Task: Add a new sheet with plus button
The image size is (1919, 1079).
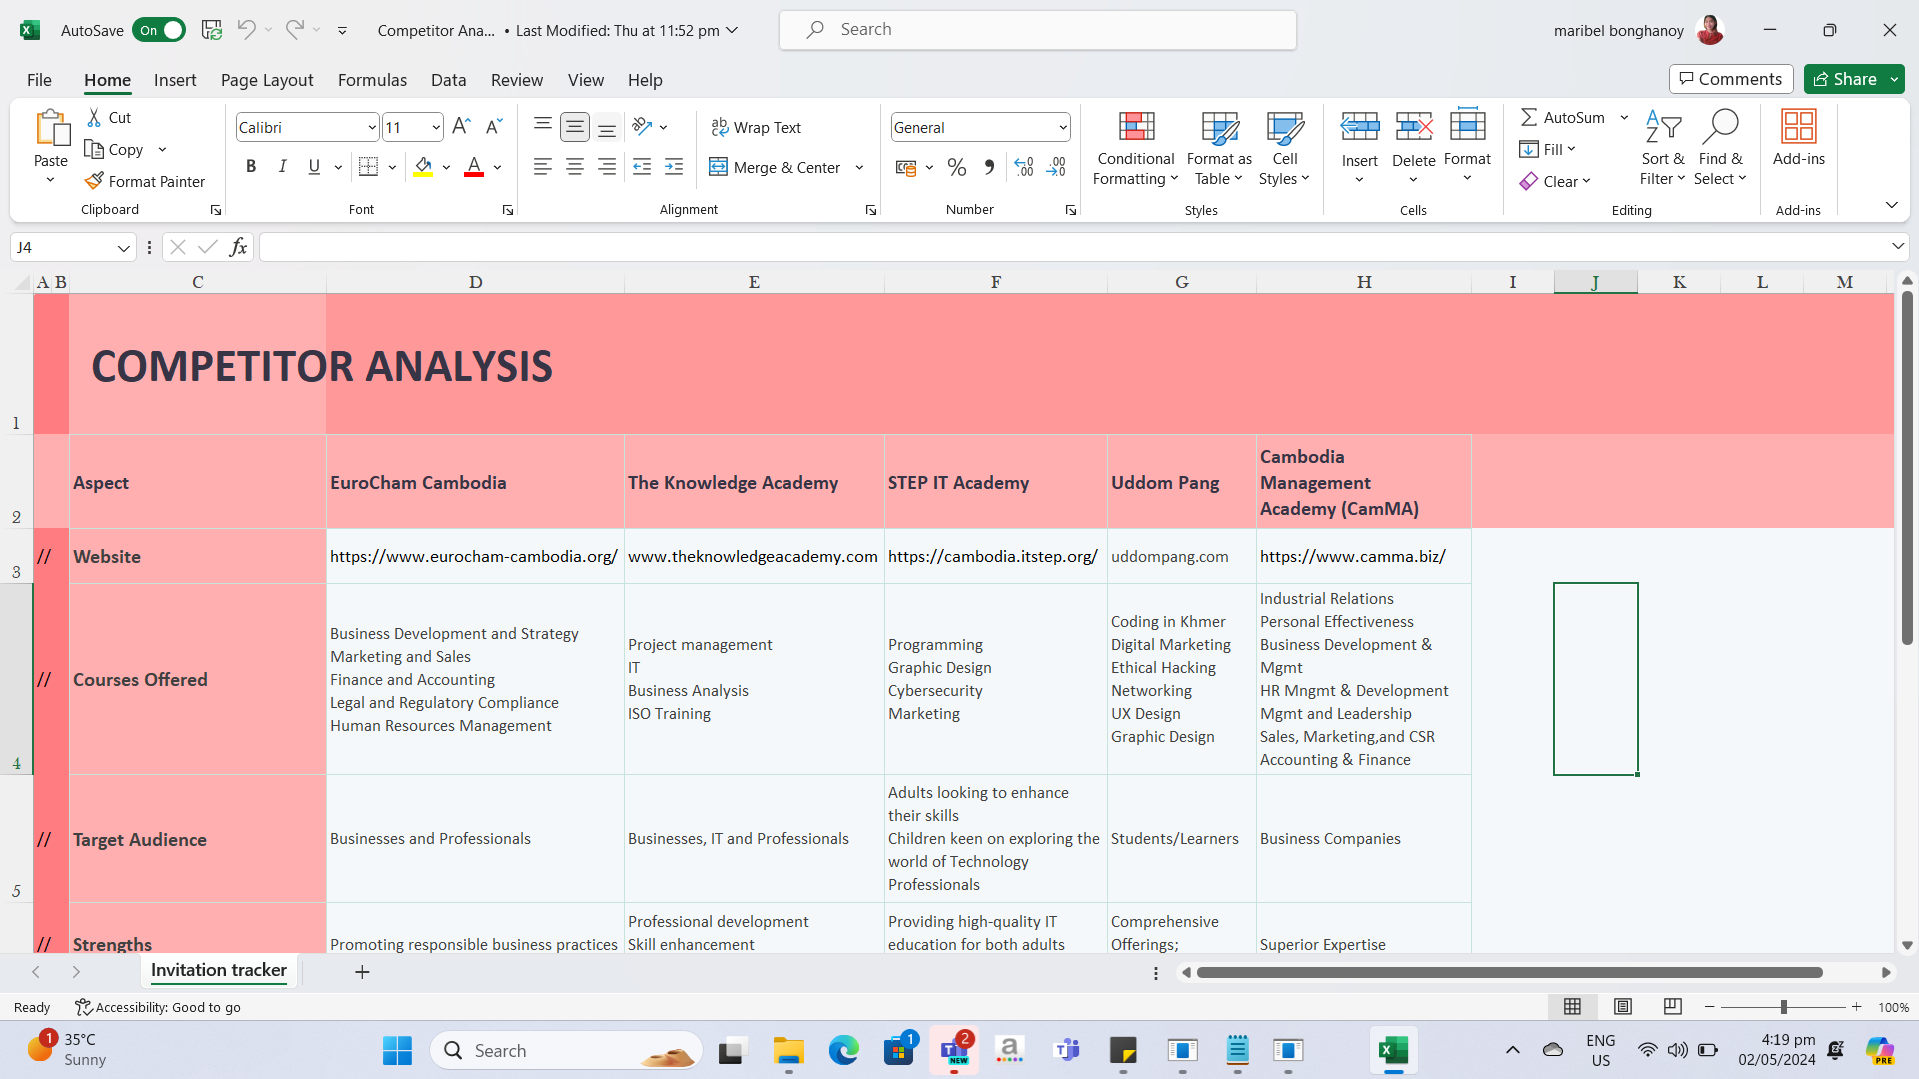Action: click(x=362, y=972)
